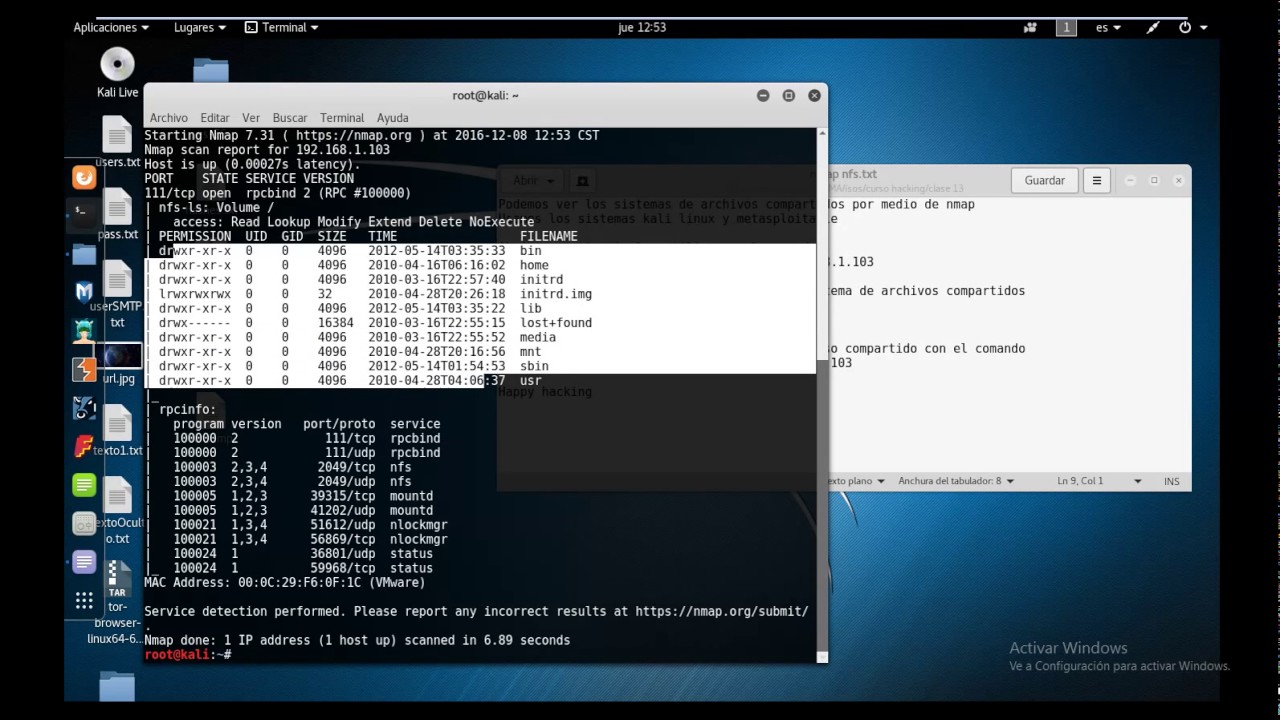
Task: Click the clock jue 12:53
Action: tap(642, 28)
